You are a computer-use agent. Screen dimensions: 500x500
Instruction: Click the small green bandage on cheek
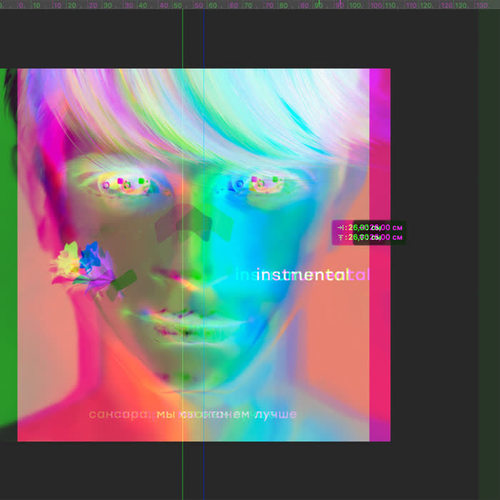pyautogui.click(x=122, y=284)
